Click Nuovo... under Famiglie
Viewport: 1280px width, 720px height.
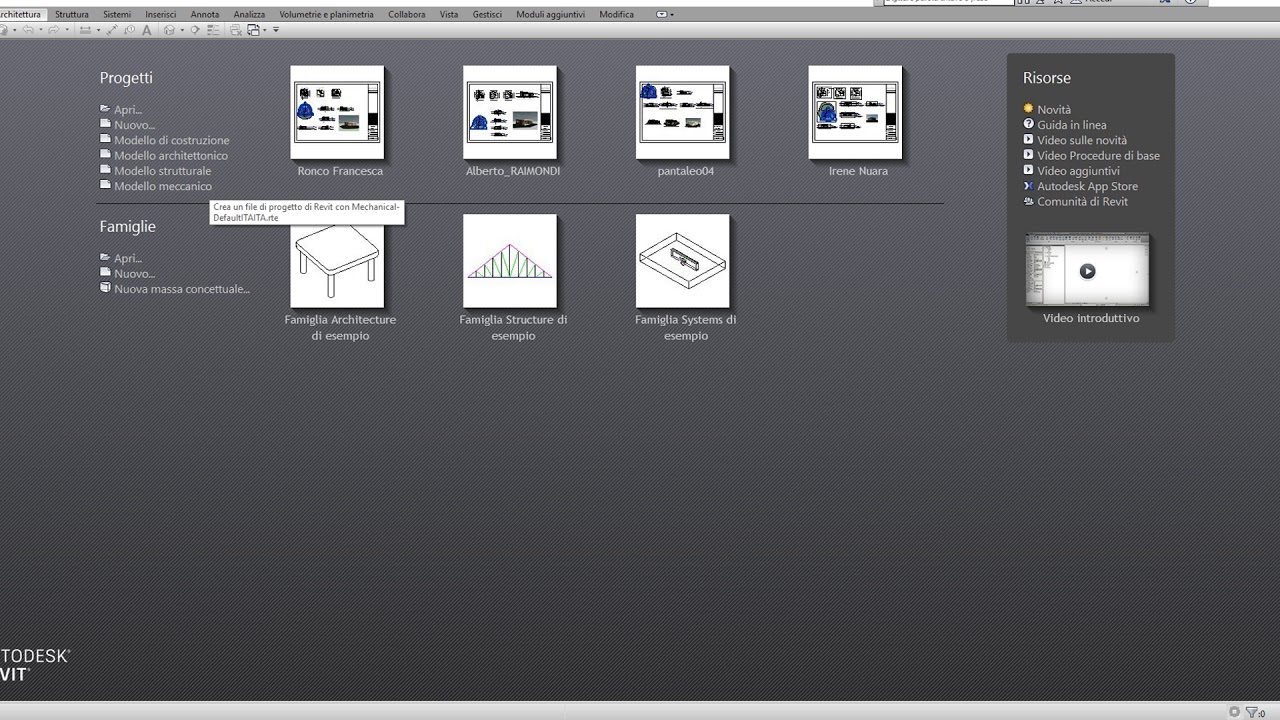click(x=128, y=273)
